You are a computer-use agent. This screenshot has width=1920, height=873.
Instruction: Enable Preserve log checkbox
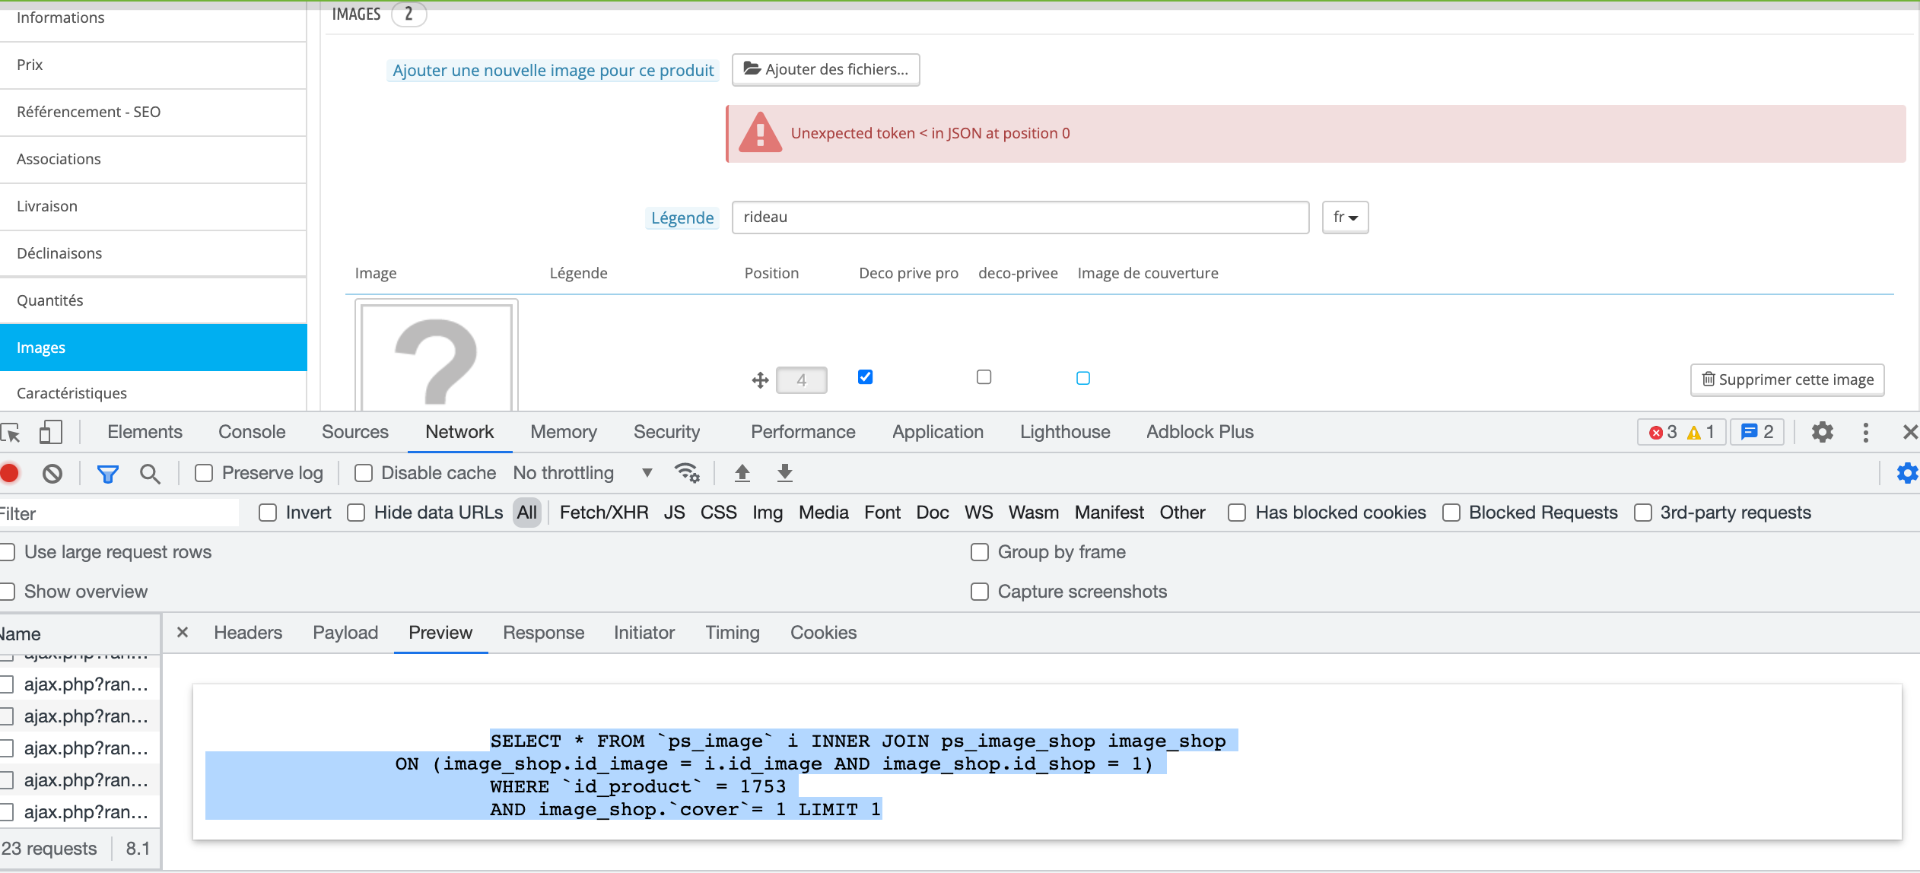point(204,473)
